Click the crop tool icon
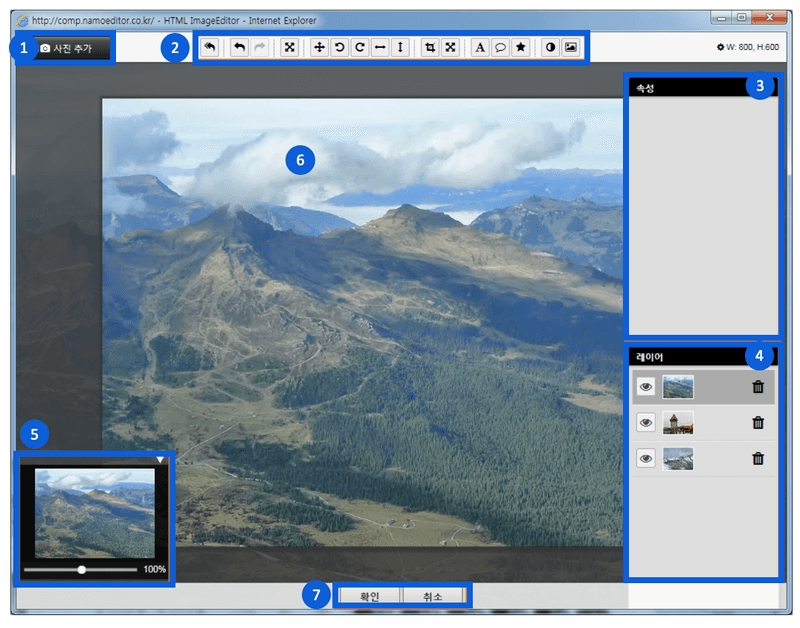The image size is (800, 628). click(430, 48)
